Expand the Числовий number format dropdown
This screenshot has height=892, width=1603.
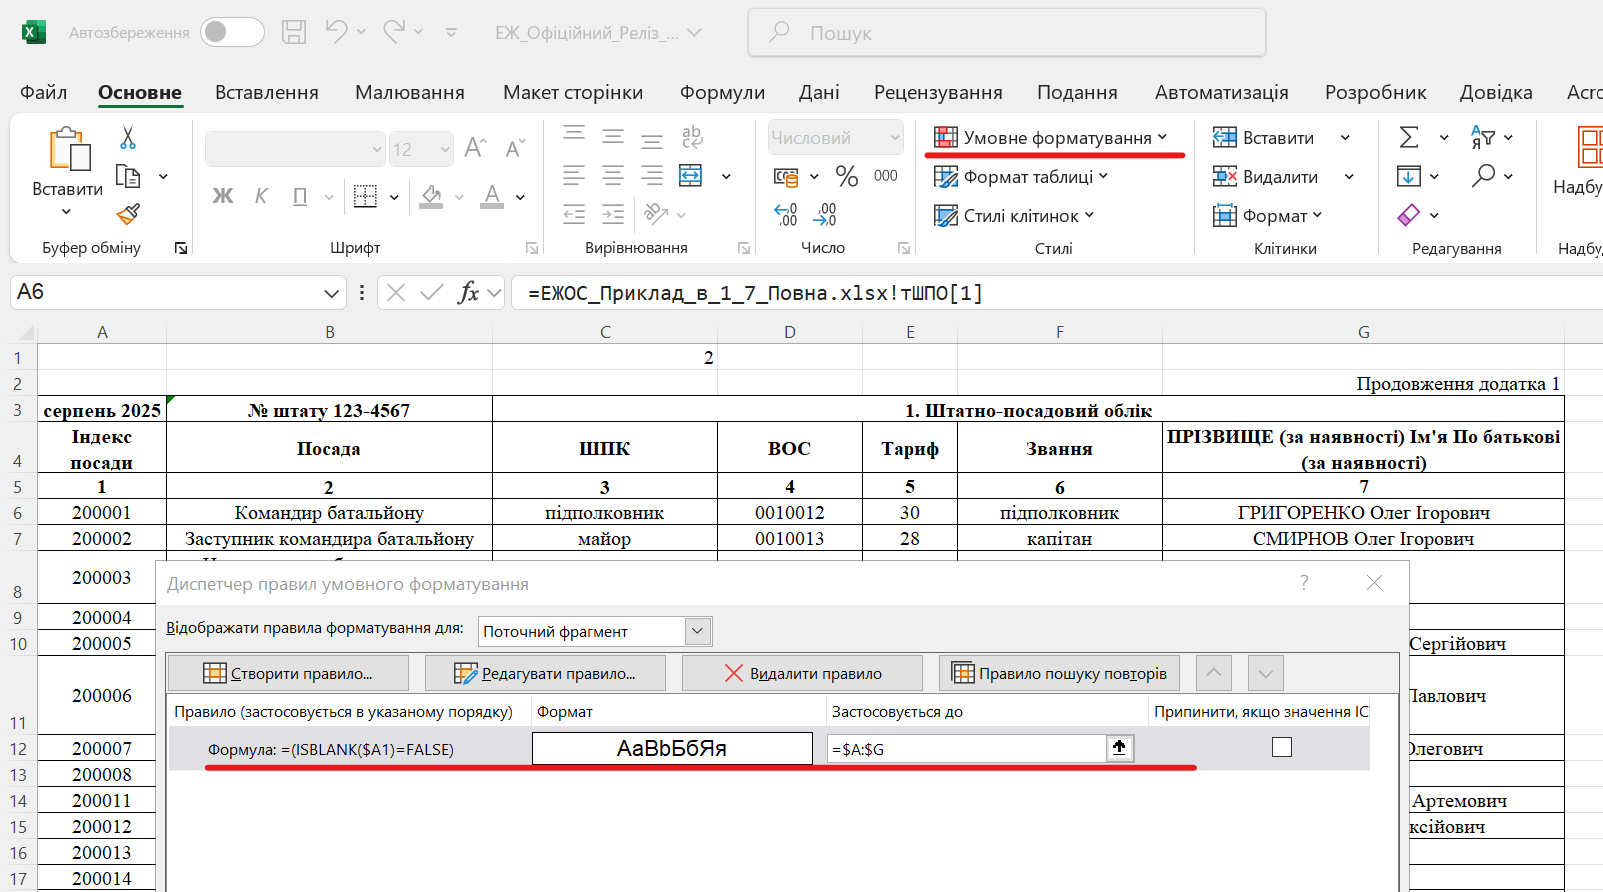894,138
